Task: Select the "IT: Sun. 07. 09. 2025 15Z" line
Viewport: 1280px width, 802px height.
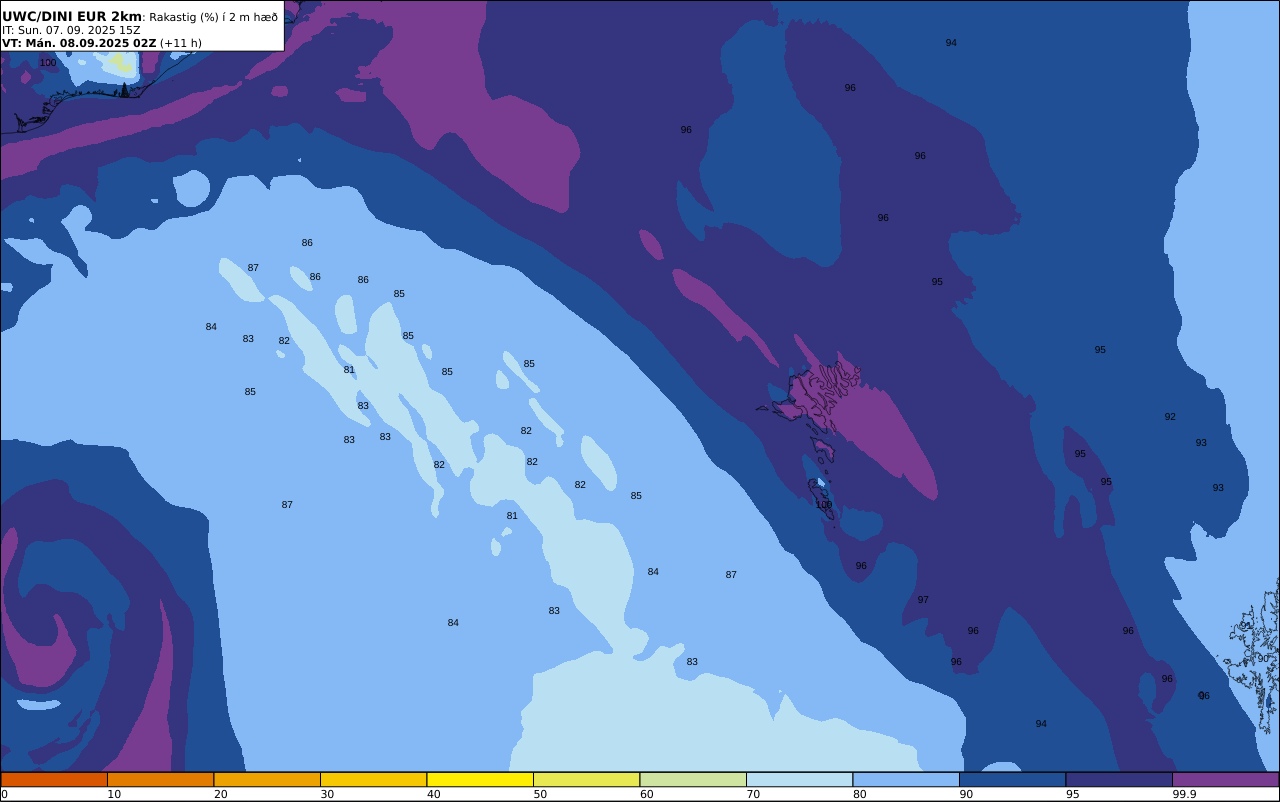Action: (71, 30)
